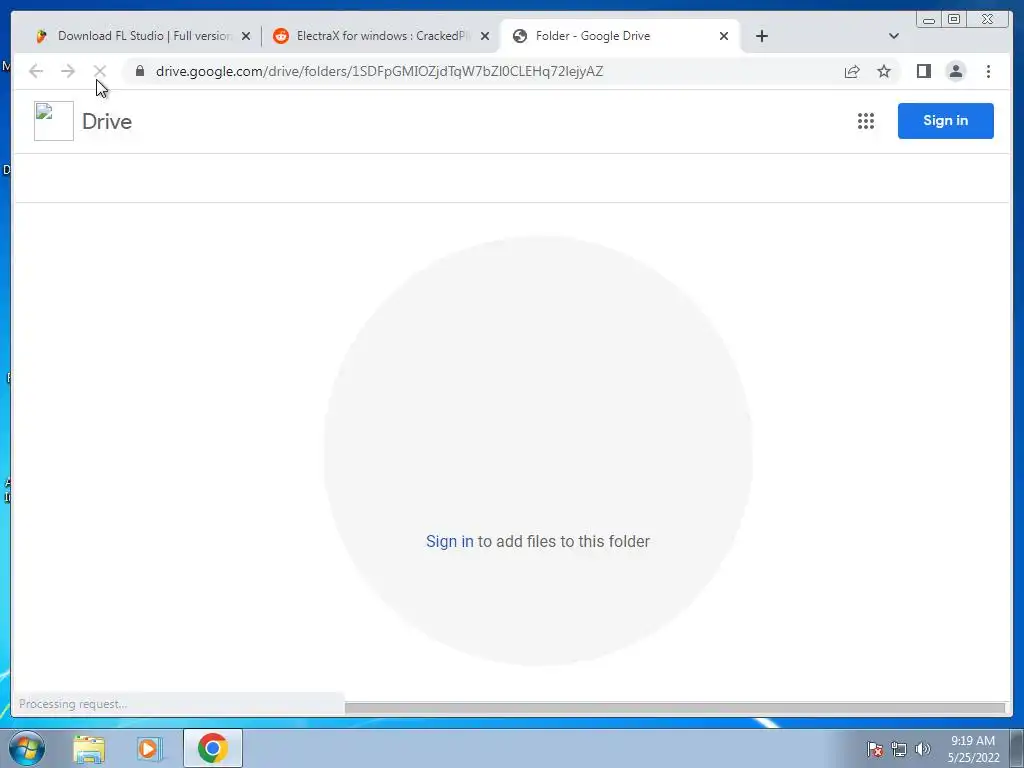The height and width of the screenshot is (768, 1024).
Task: Open Windows Explorer from the taskbar
Action: (89, 749)
